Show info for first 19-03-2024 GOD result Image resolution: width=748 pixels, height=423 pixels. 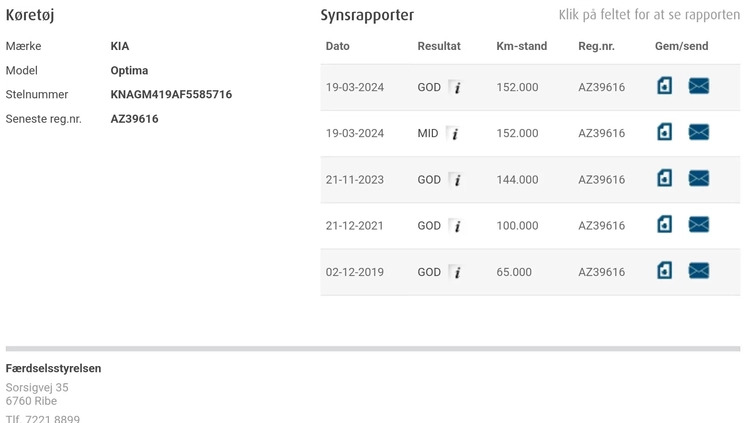pos(456,87)
